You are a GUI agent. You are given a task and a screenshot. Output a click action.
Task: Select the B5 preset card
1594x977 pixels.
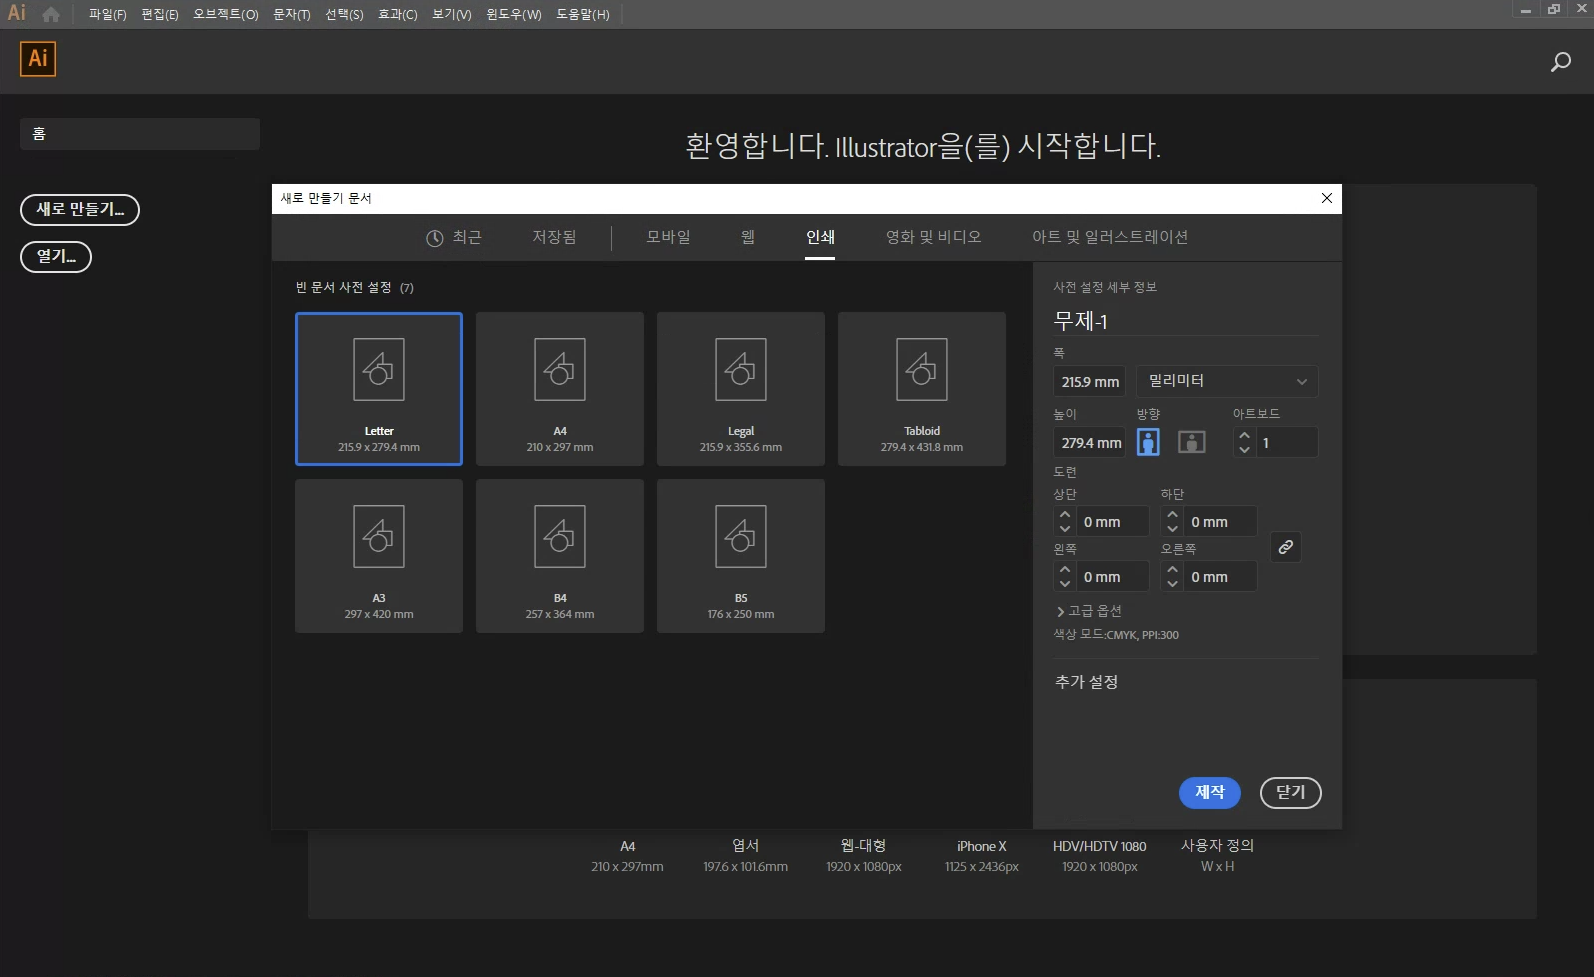click(x=741, y=556)
